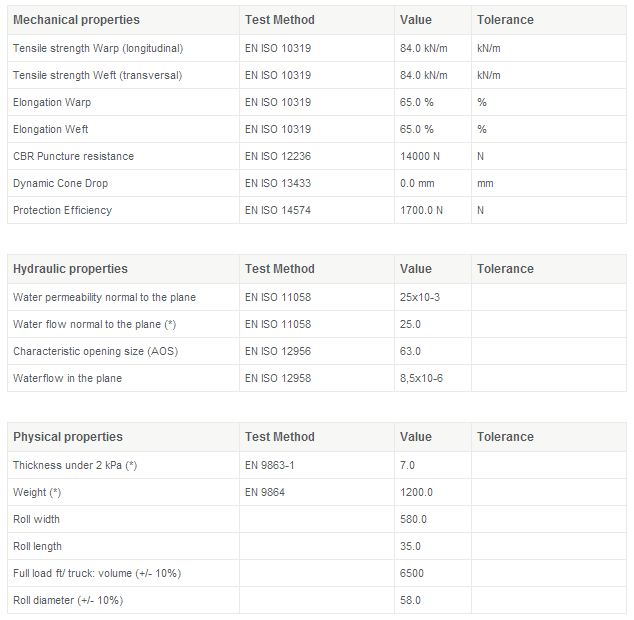Select the Water permeability normal to the plane label

[104, 297]
